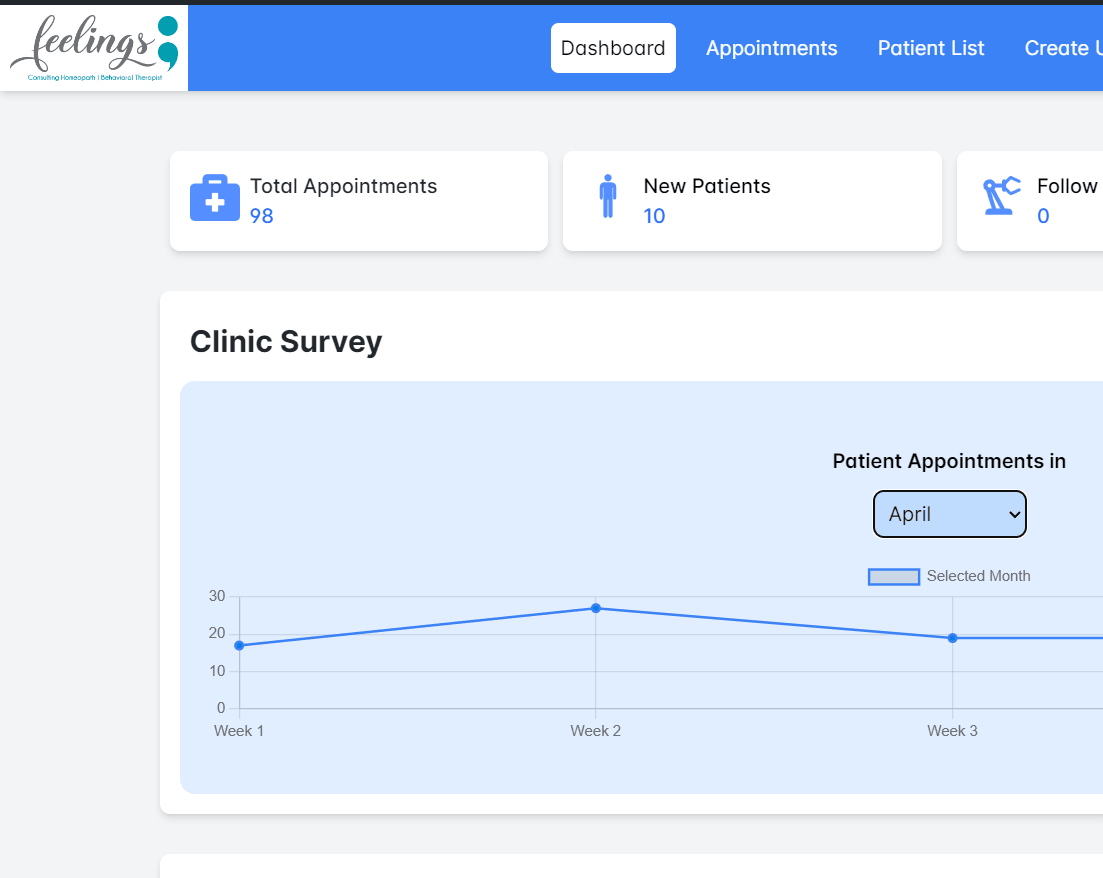1103x878 pixels.
Task: Click the medical kit icon for Total Appointments
Action: tap(215, 198)
